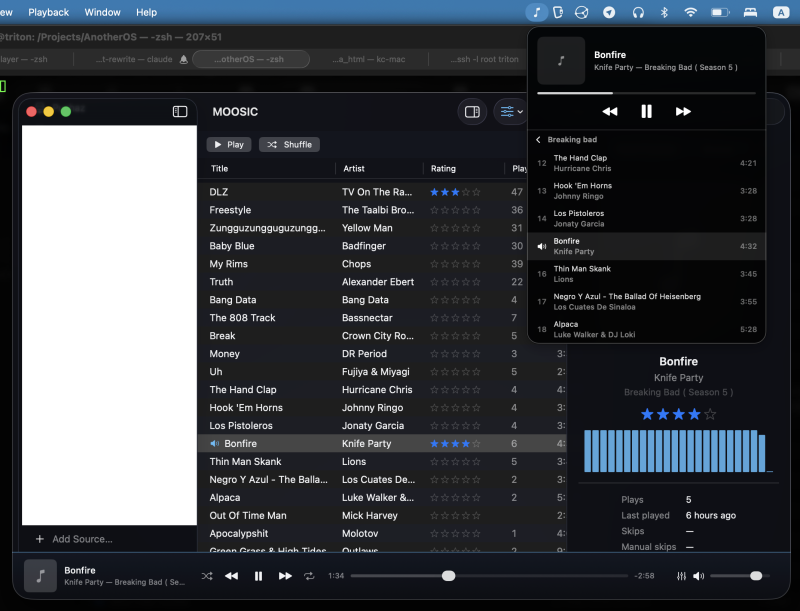Skip to next track in bottom bar
Viewport: 800px width, 611px height.
[285, 576]
